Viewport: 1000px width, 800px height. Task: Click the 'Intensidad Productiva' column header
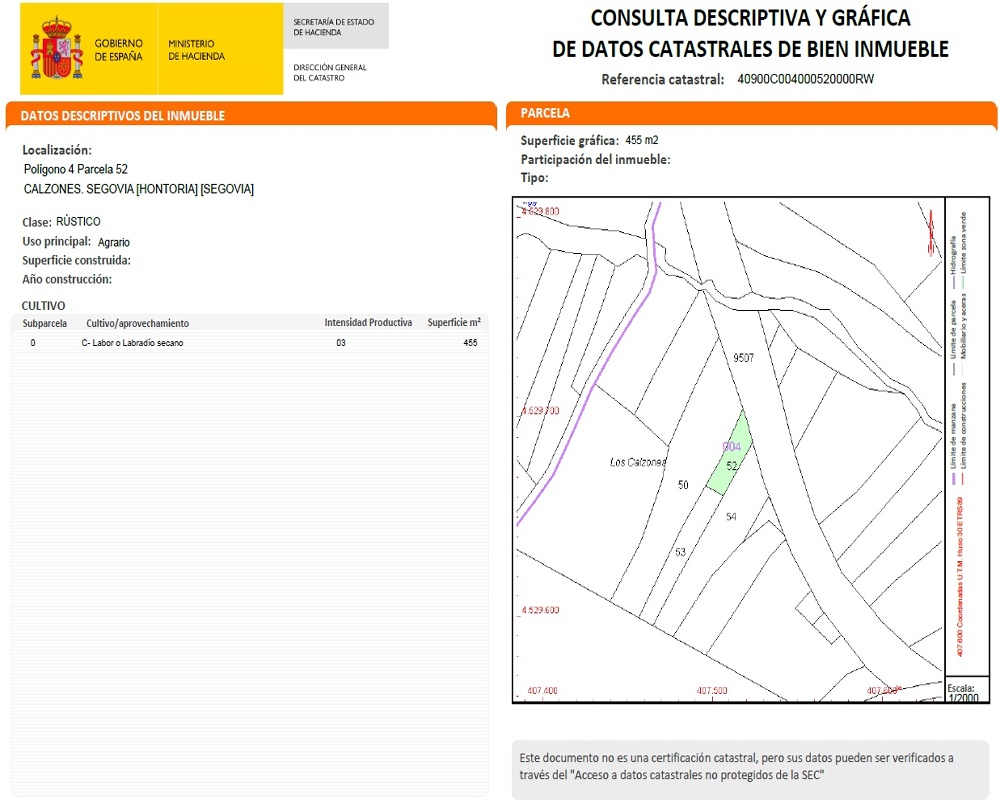[368, 323]
